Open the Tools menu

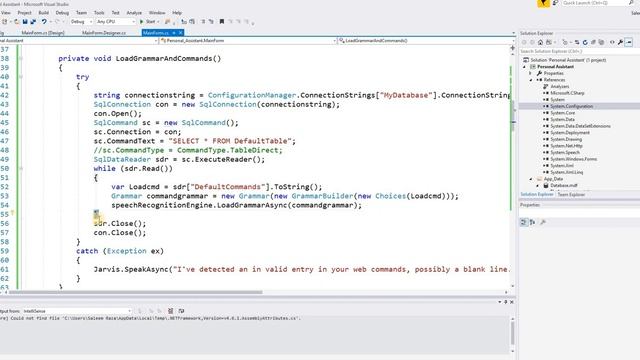[x=99, y=13]
